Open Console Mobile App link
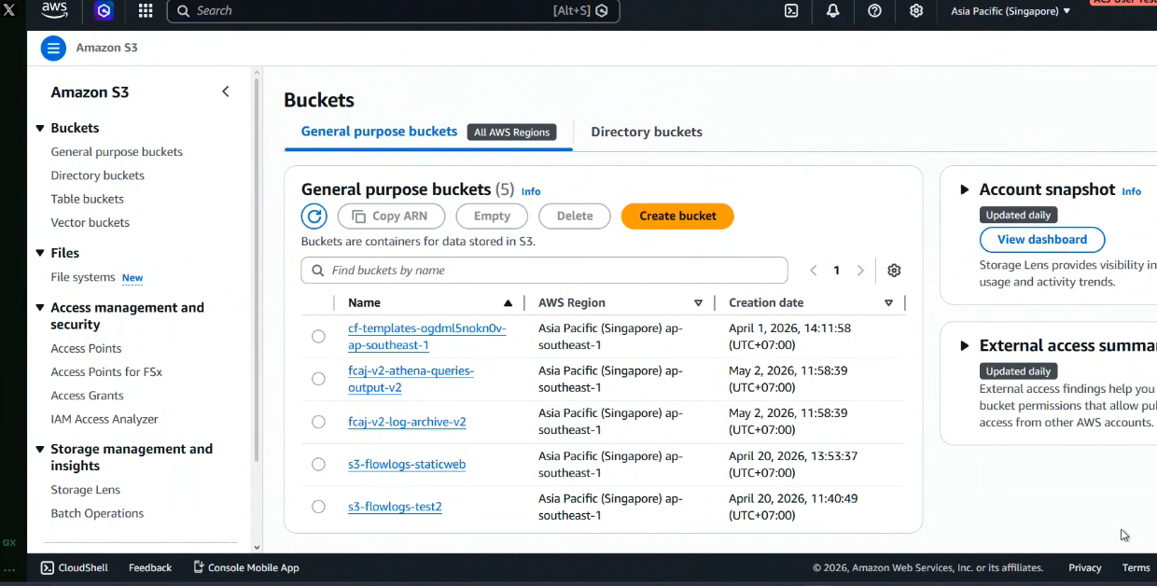1157x586 pixels. click(246, 568)
